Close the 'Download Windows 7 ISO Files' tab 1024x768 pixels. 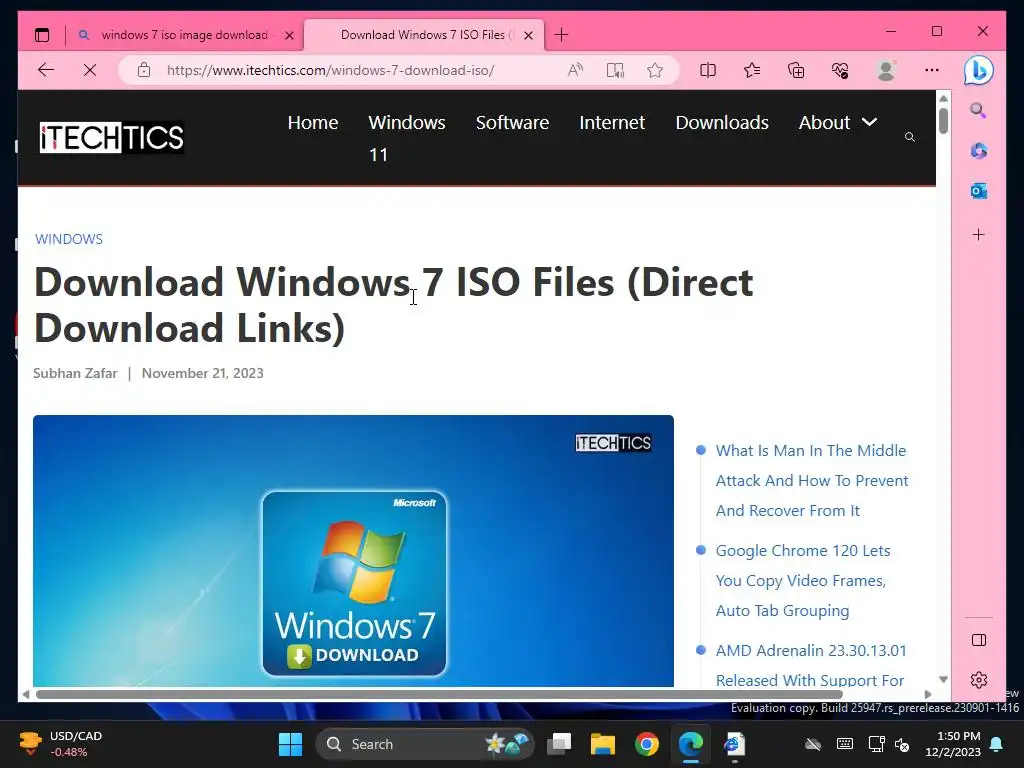528,35
